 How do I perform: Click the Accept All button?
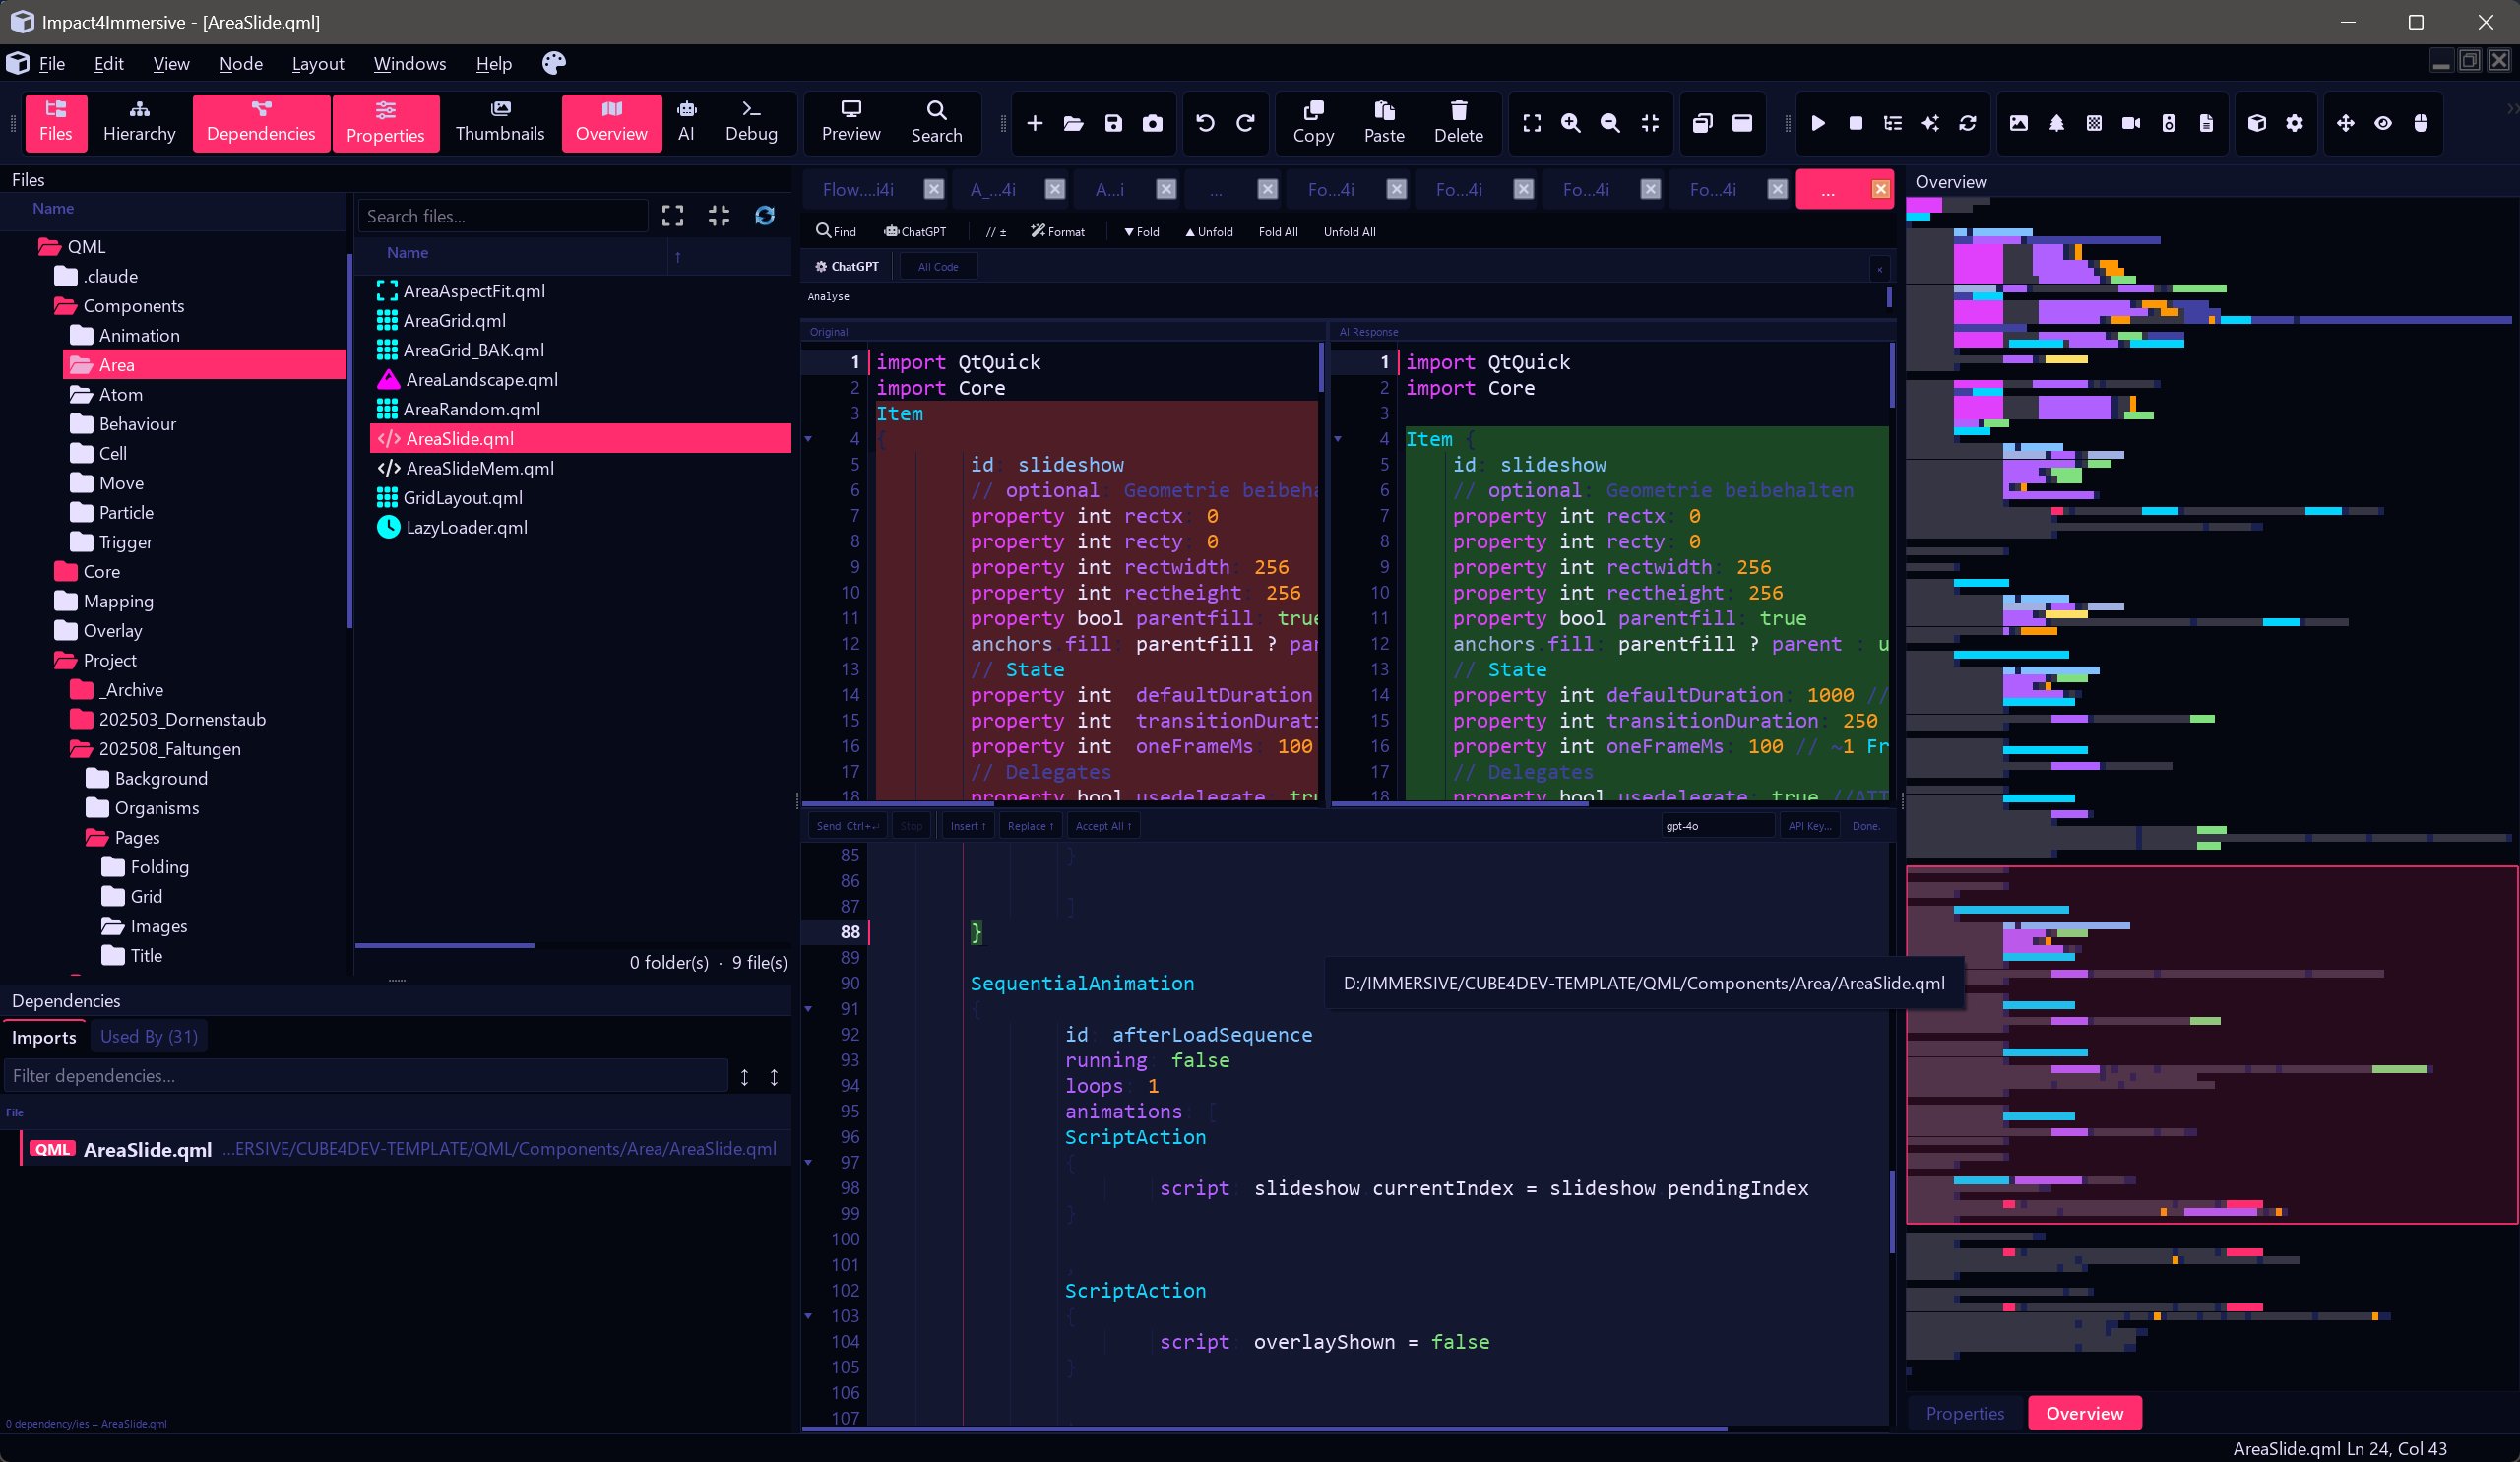[1103, 826]
